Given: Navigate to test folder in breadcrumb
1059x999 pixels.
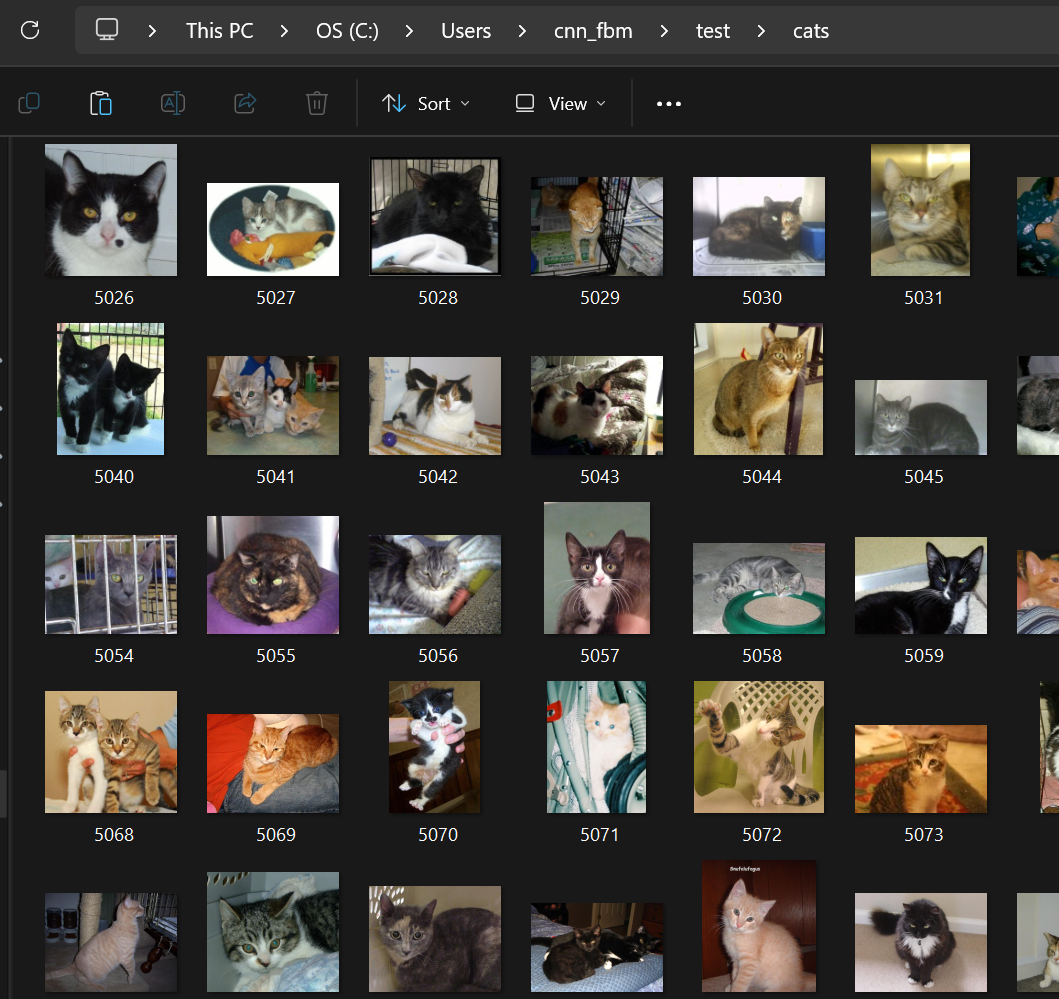Looking at the screenshot, I should (713, 31).
